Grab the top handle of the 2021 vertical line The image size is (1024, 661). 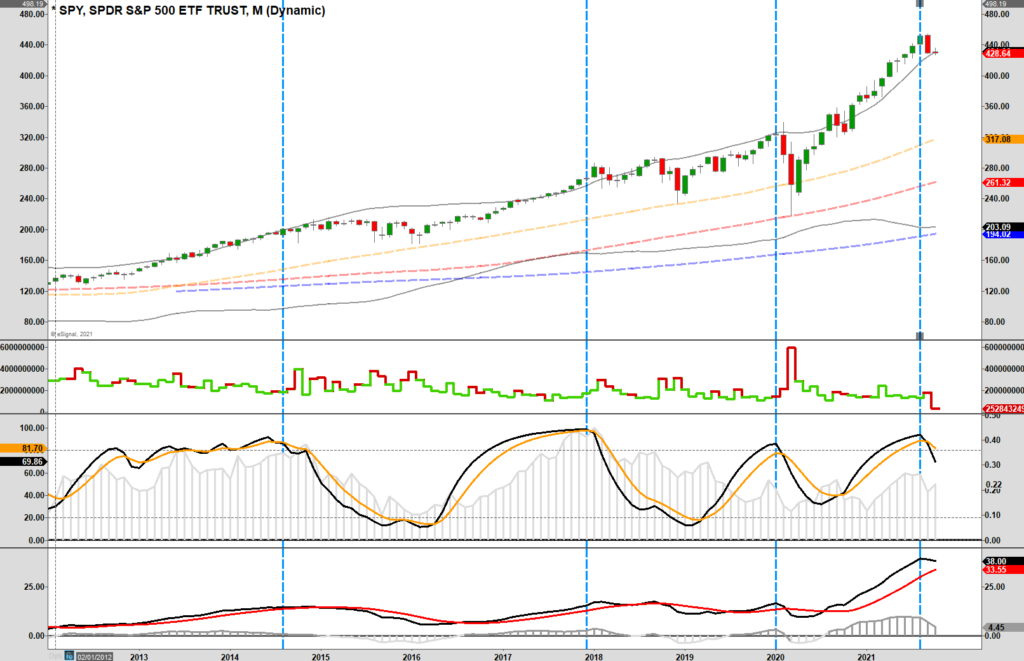coord(920,4)
